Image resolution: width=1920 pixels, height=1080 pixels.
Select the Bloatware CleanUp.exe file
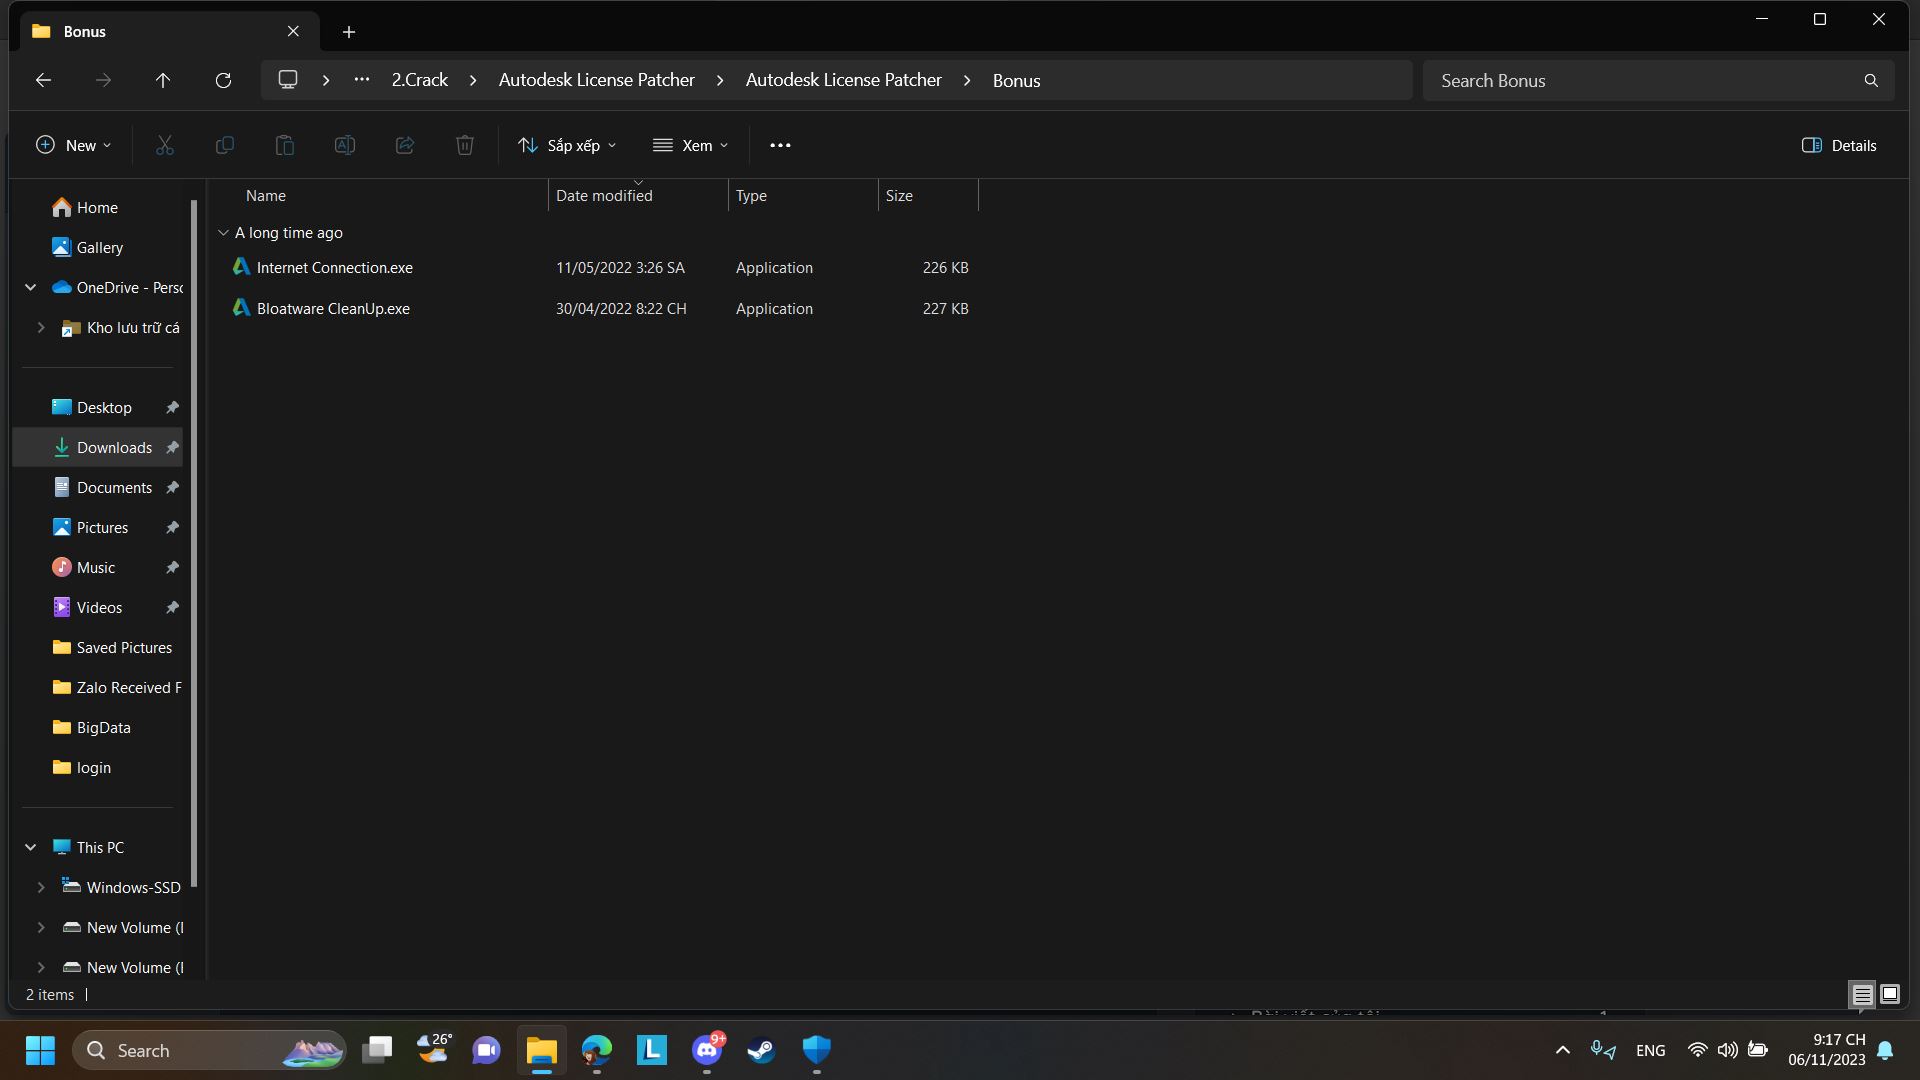pyautogui.click(x=333, y=309)
